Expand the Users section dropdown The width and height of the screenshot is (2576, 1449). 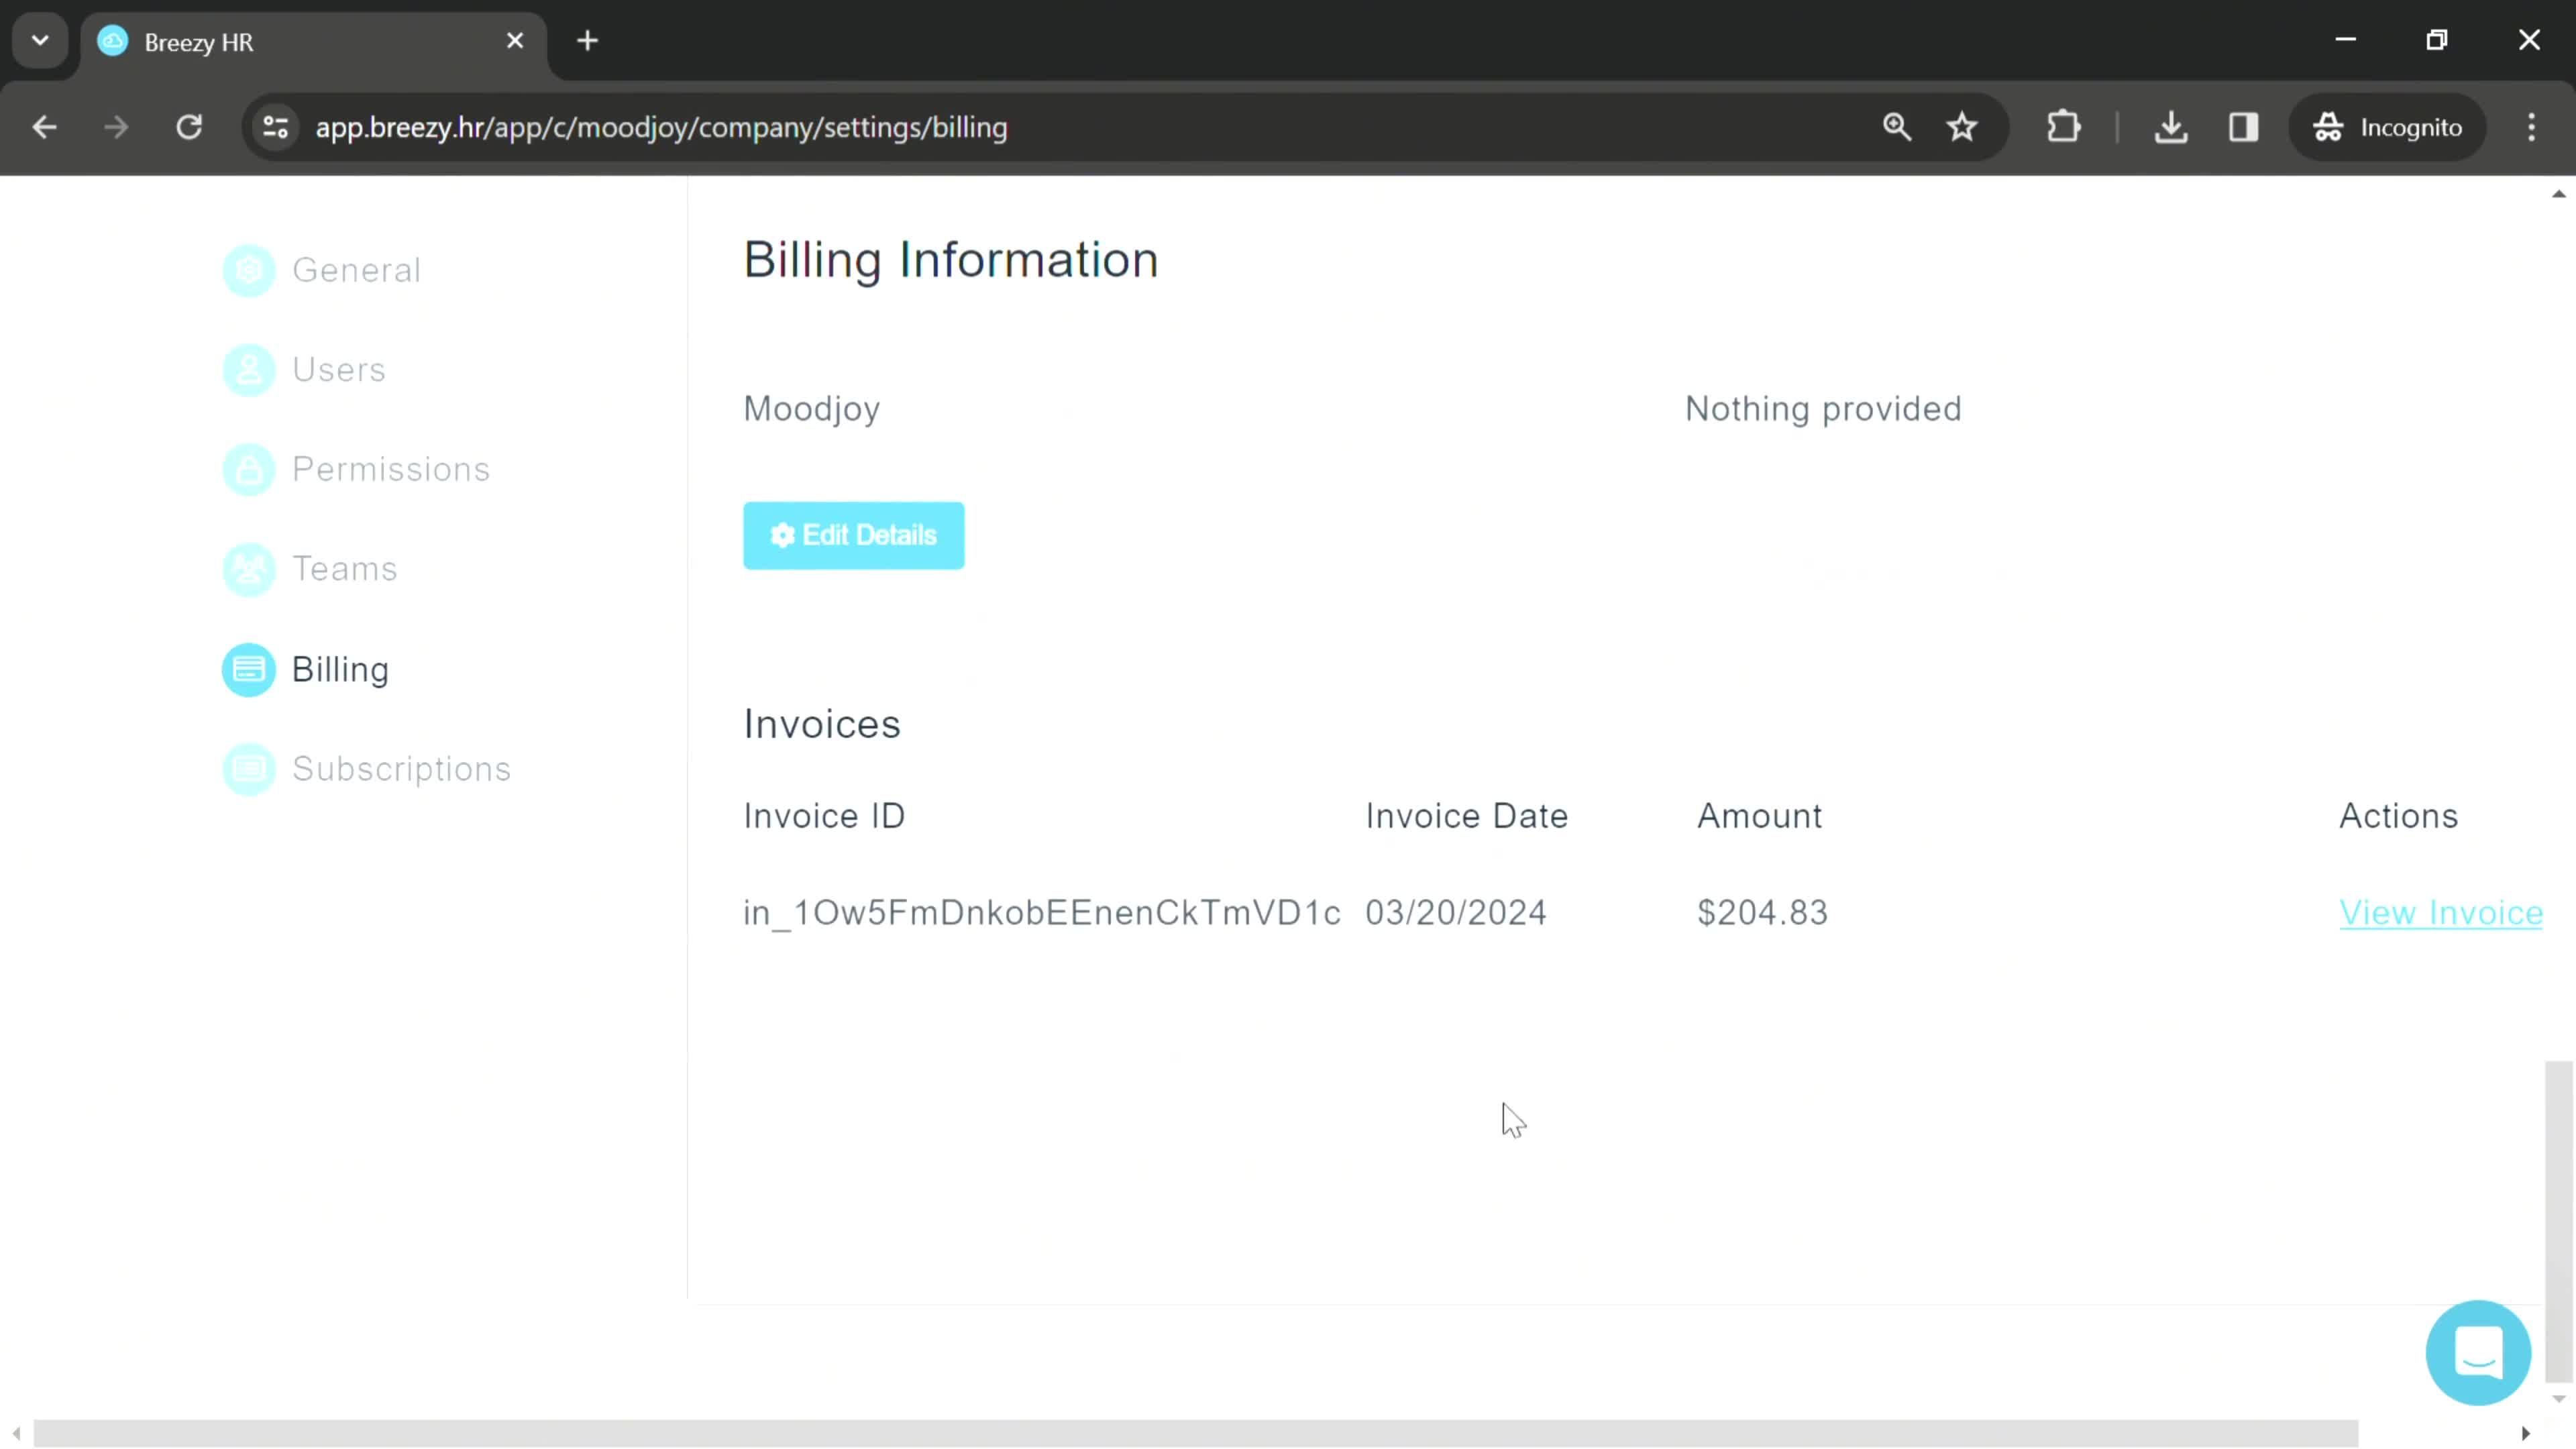[339, 368]
